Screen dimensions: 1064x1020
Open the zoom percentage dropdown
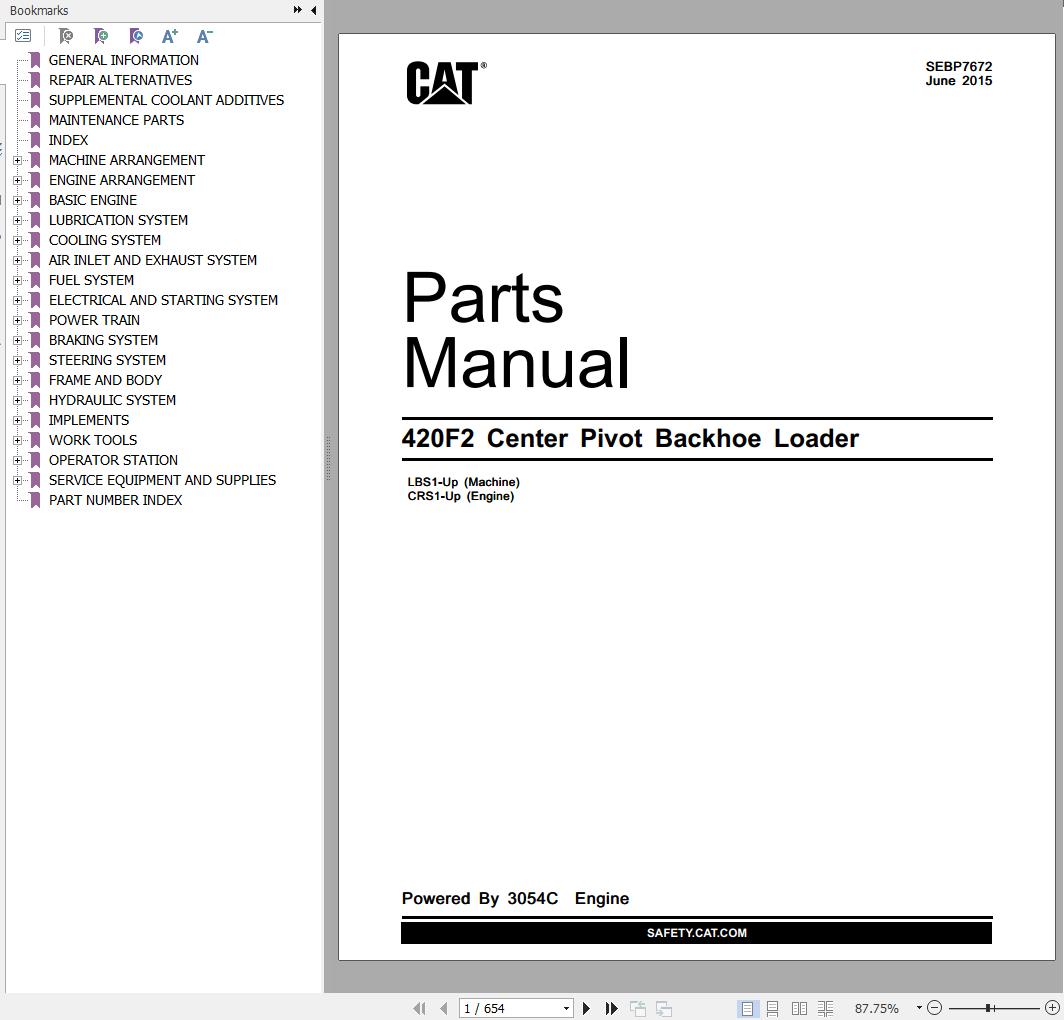tap(920, 1008)
